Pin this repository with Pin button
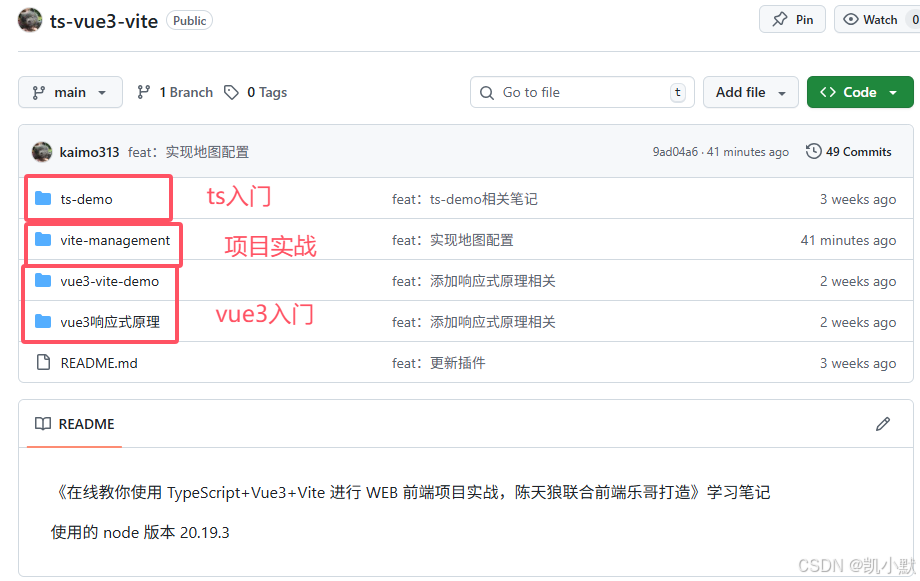 click(x=792, y=19)
